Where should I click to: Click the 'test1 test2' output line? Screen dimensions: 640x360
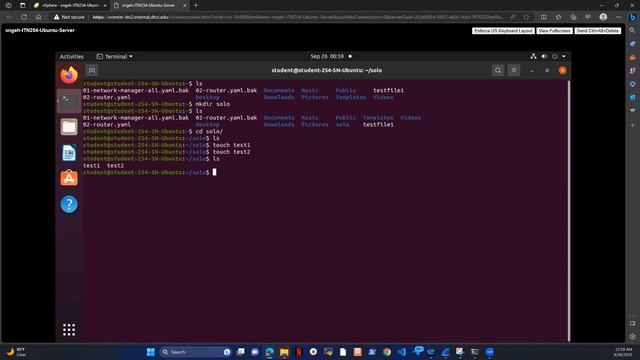click(x=103, y=166)
